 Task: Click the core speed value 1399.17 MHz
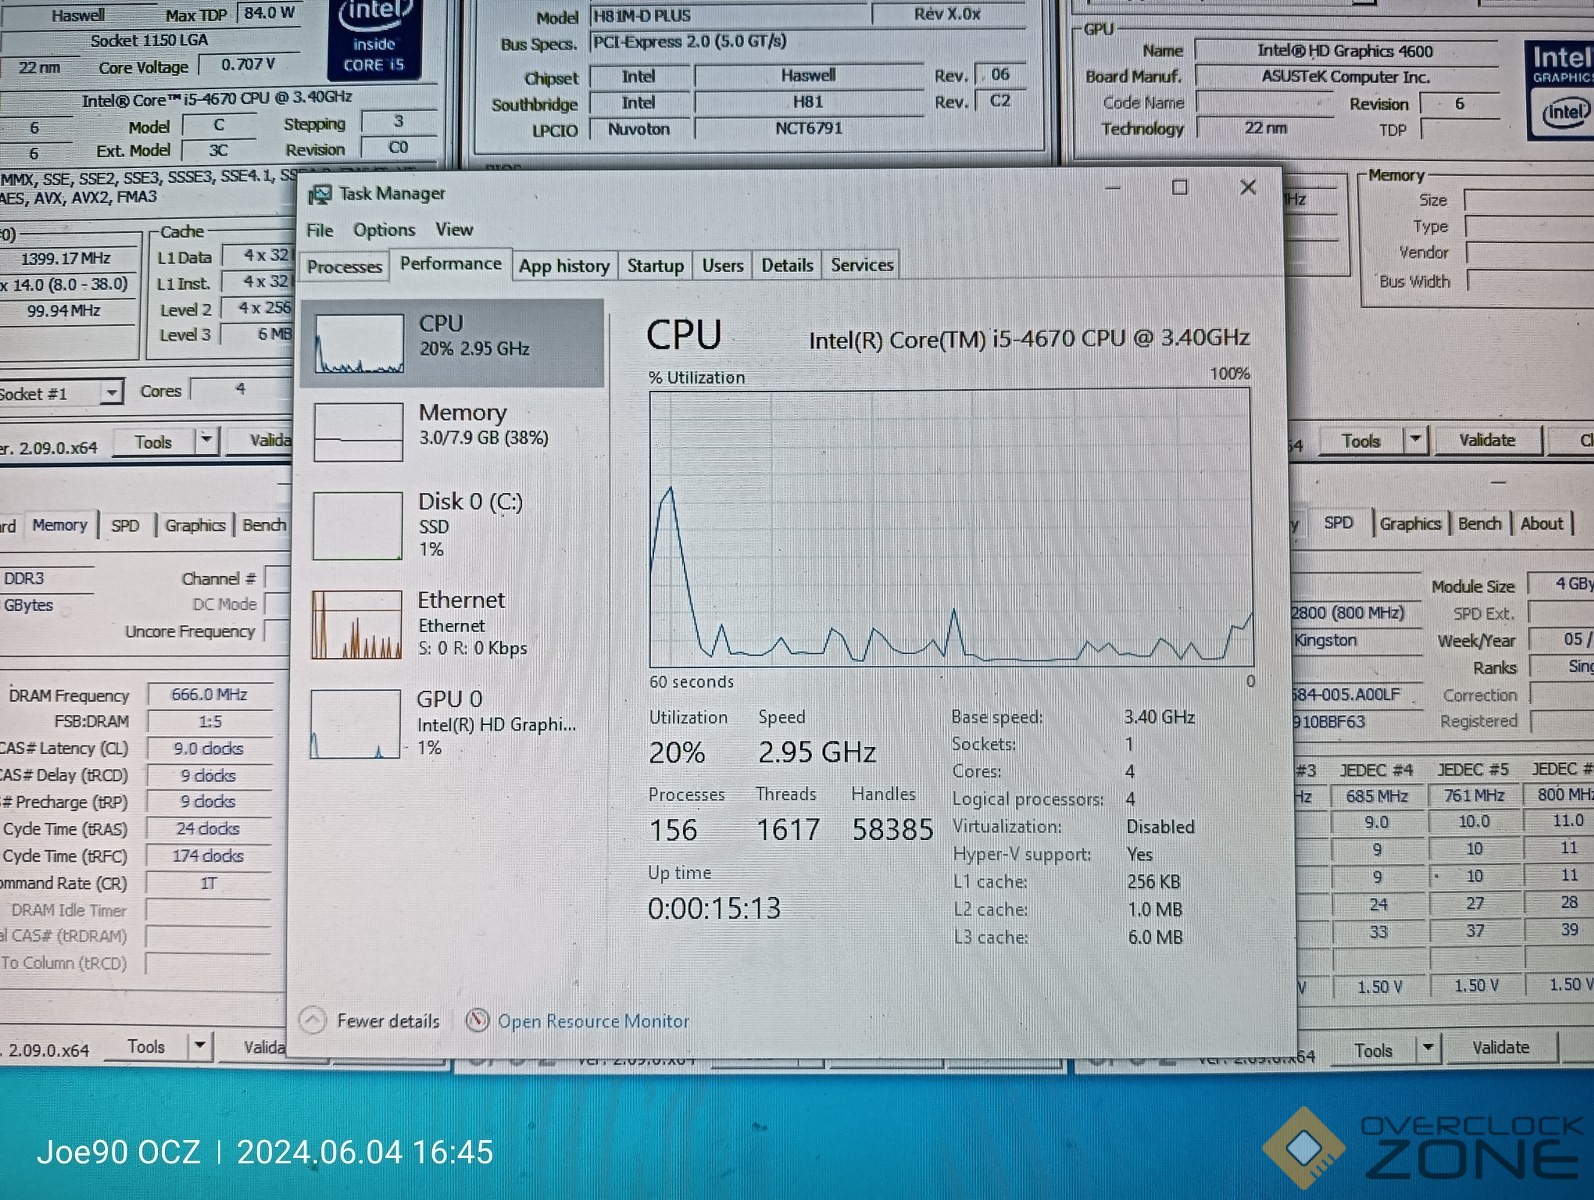point(66,258)
